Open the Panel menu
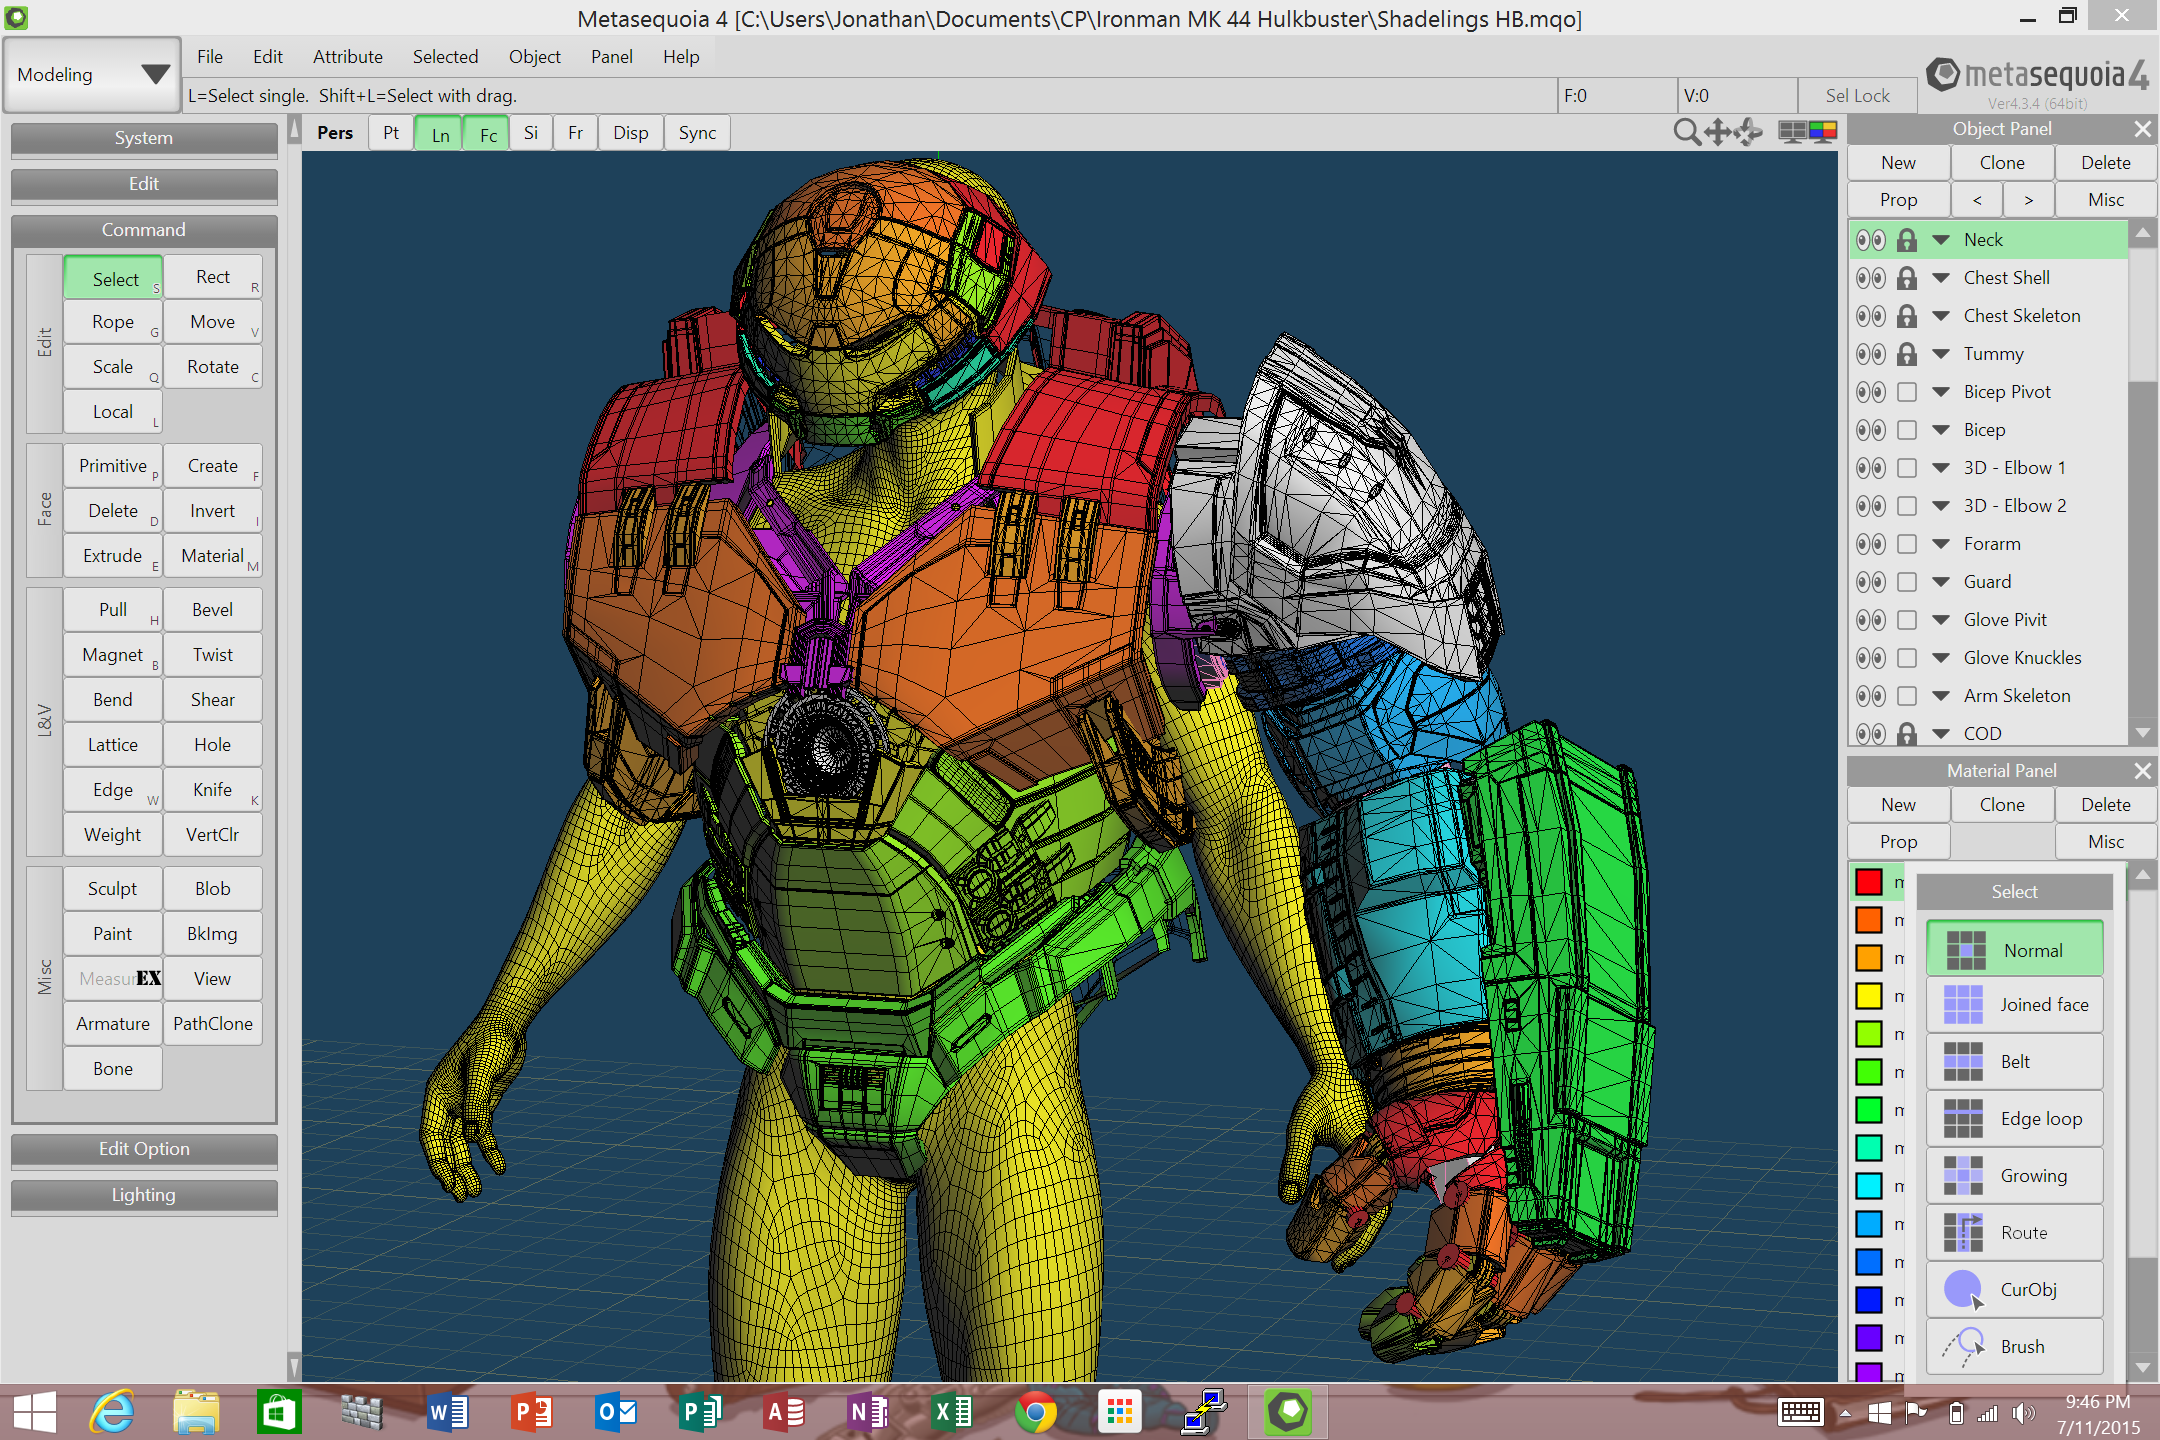Viewport: 2160px width, 1440px height. [611, 57]
